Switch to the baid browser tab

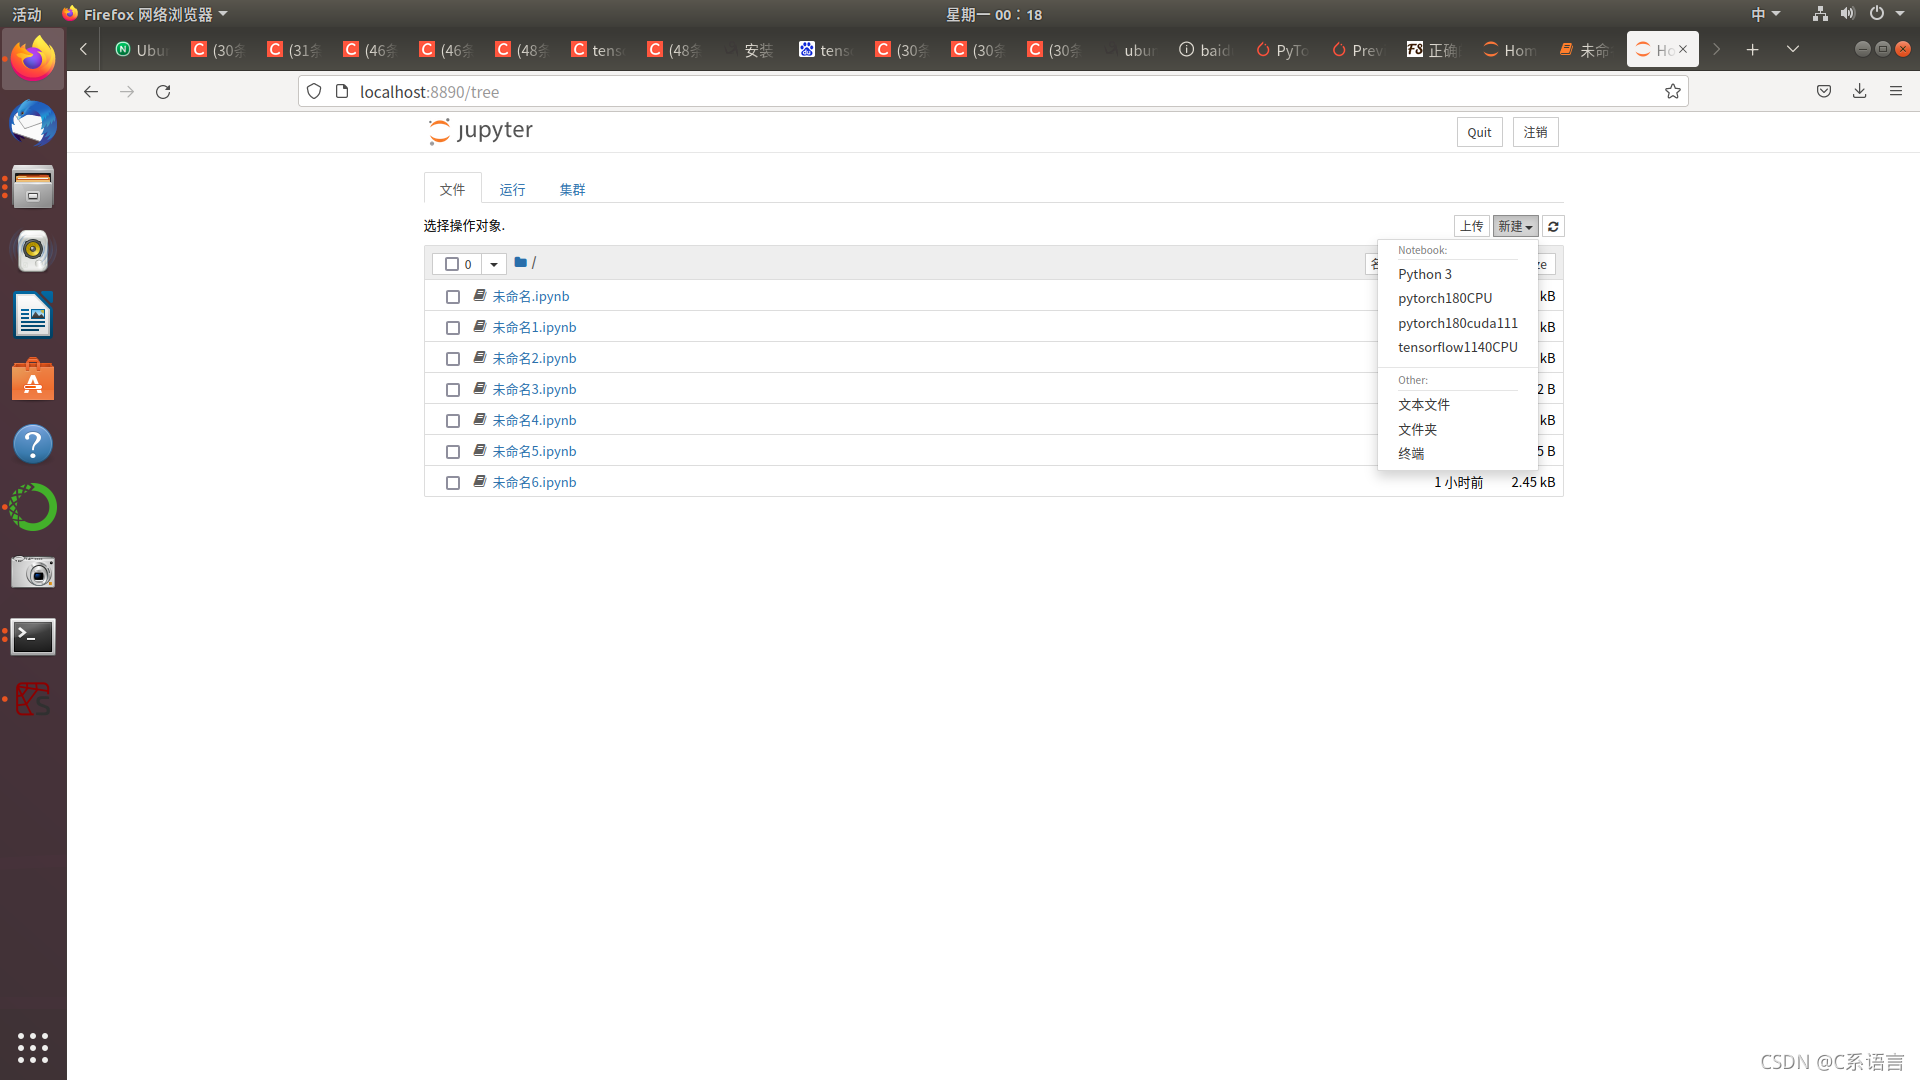1207,50
